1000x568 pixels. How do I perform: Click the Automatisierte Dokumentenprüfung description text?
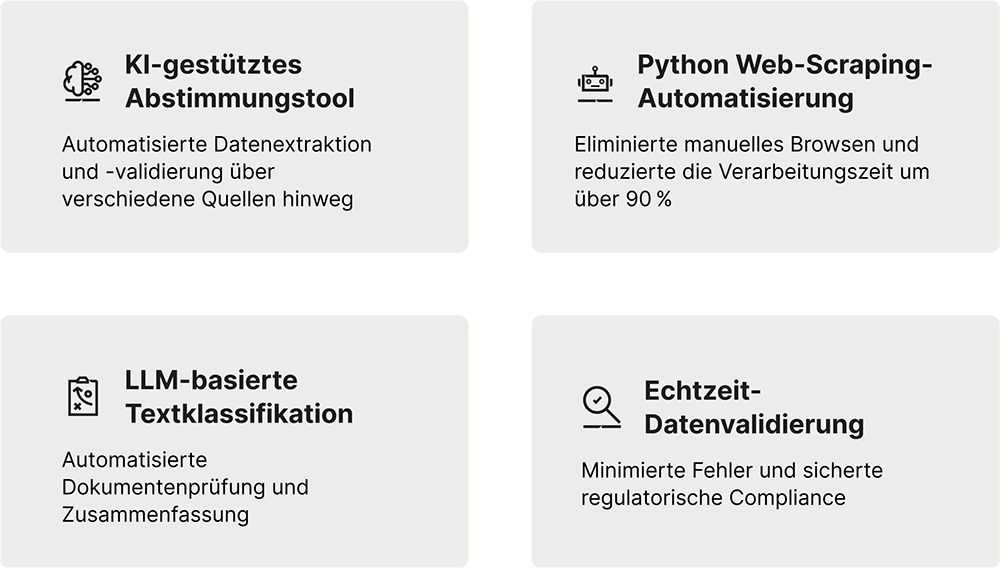tap(185, 488)
